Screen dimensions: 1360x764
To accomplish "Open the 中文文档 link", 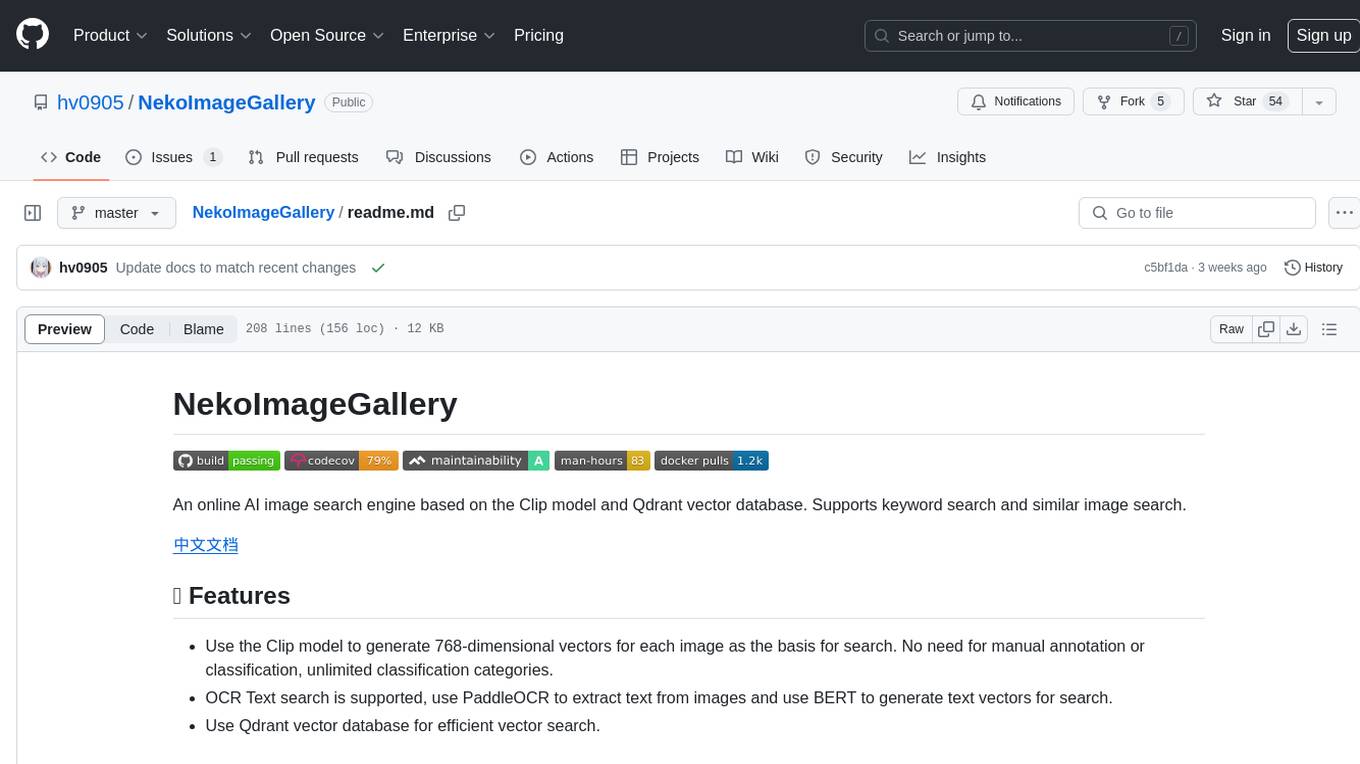I will point(206,545).
